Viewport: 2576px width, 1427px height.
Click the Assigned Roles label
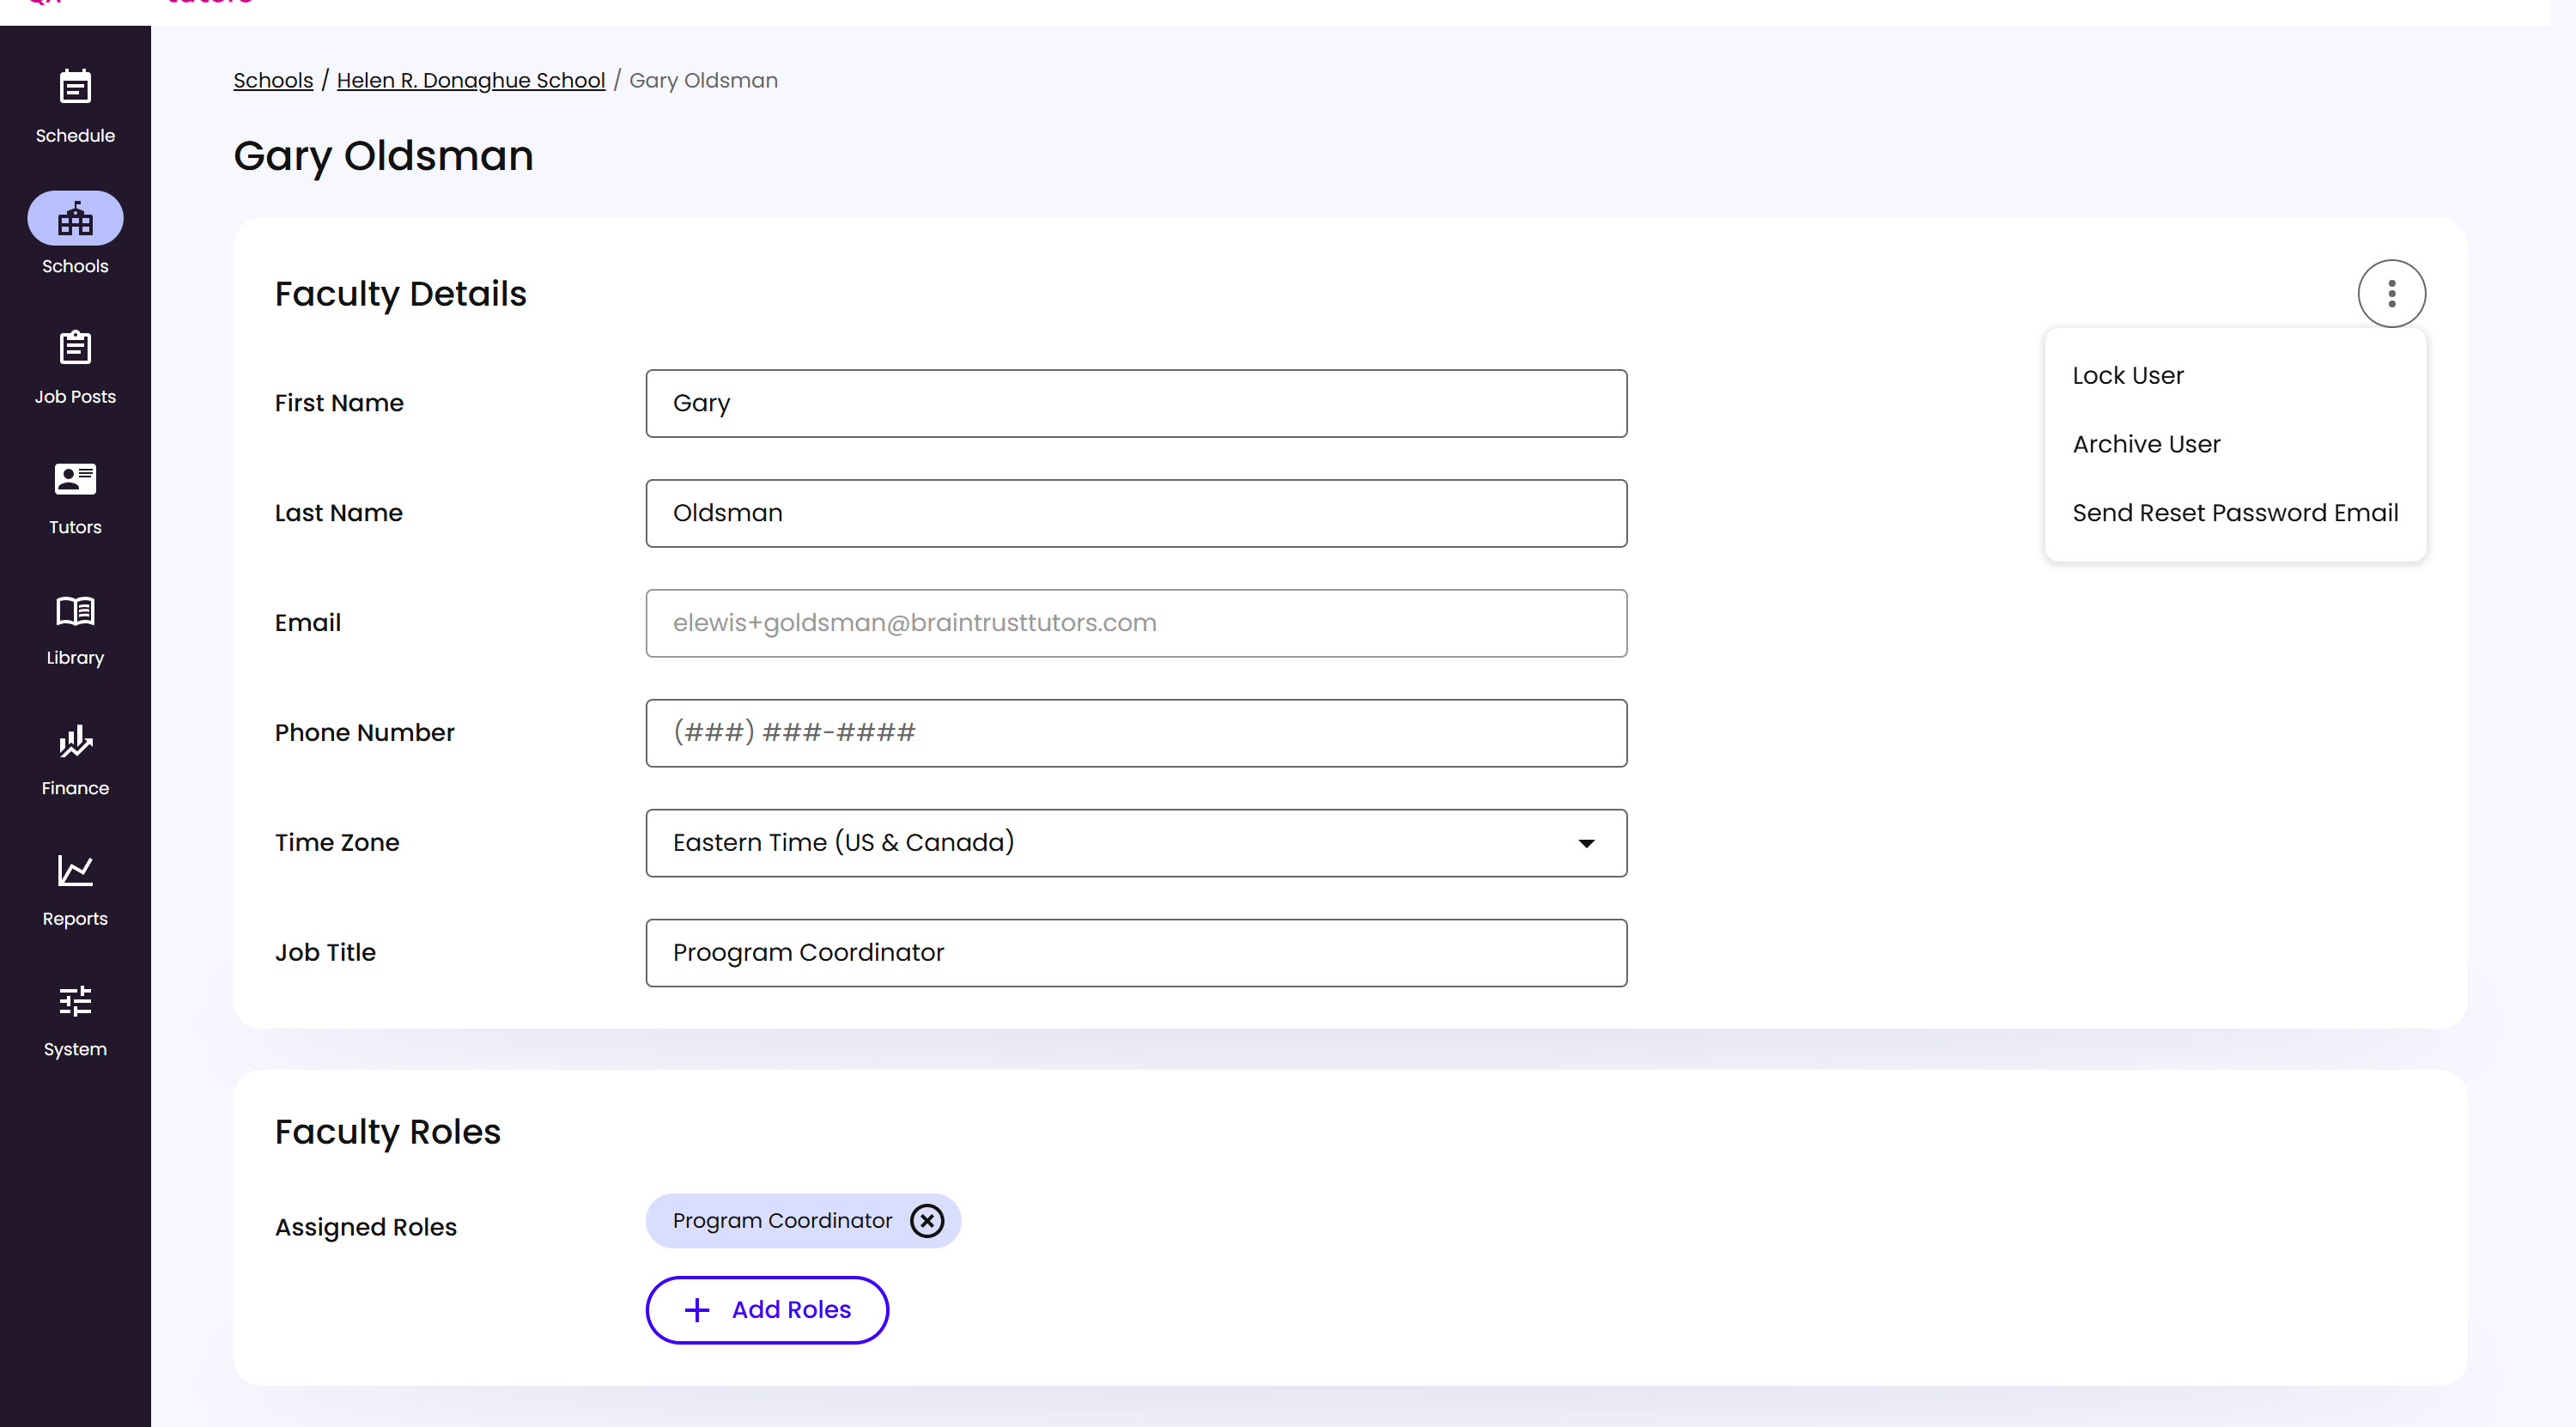[366, 1226]
